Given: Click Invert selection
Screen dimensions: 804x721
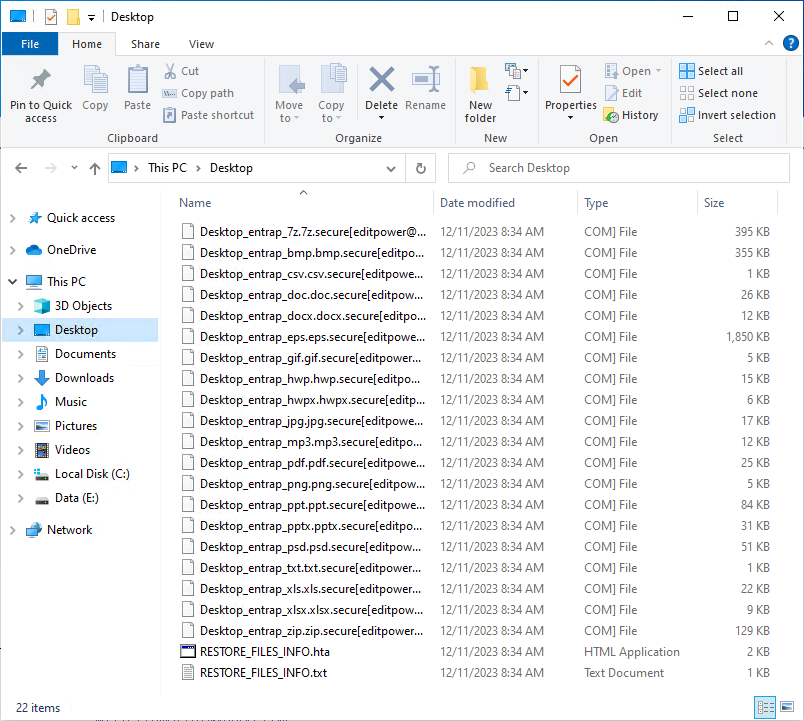Looking at the screenshot, I should click(x=727, y=115).
